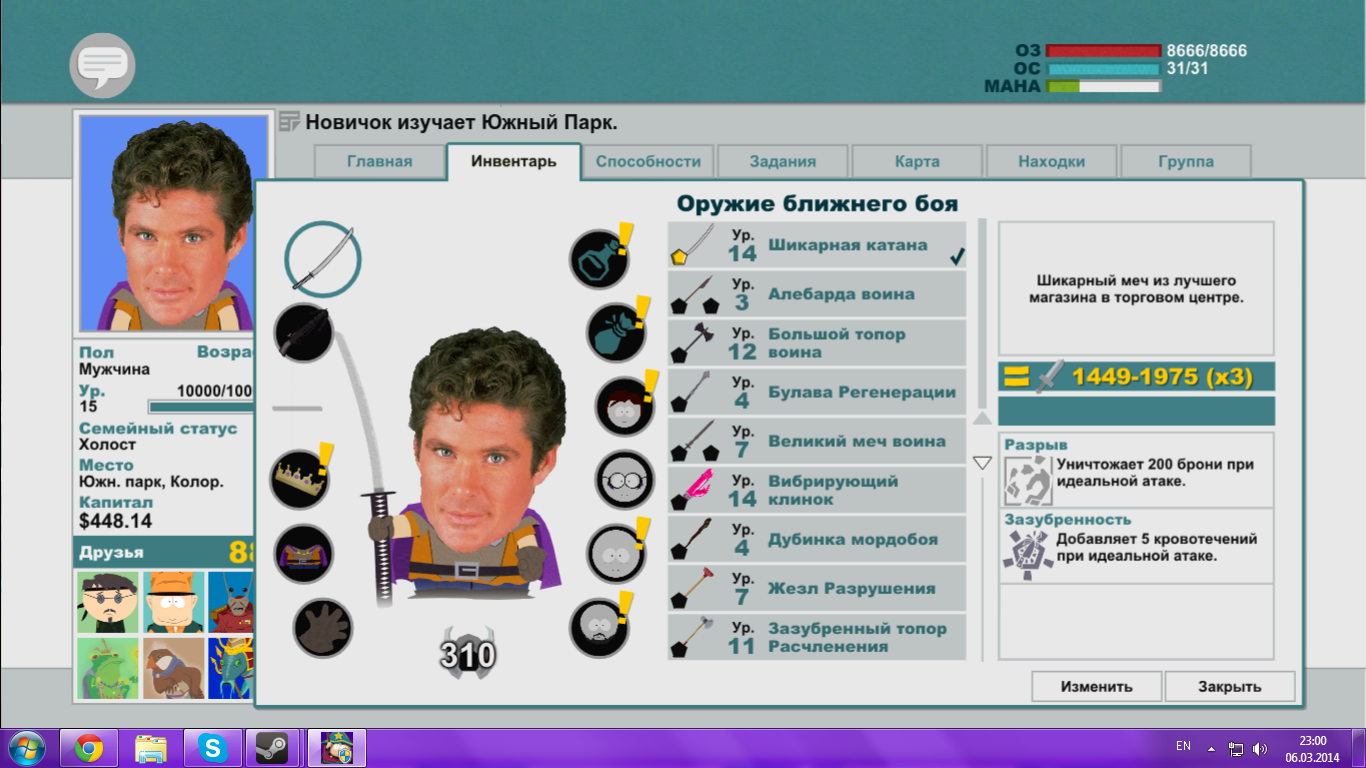Open the chat speech bubble icon
Screen dimensions: 1366x768
click(102, 66)
